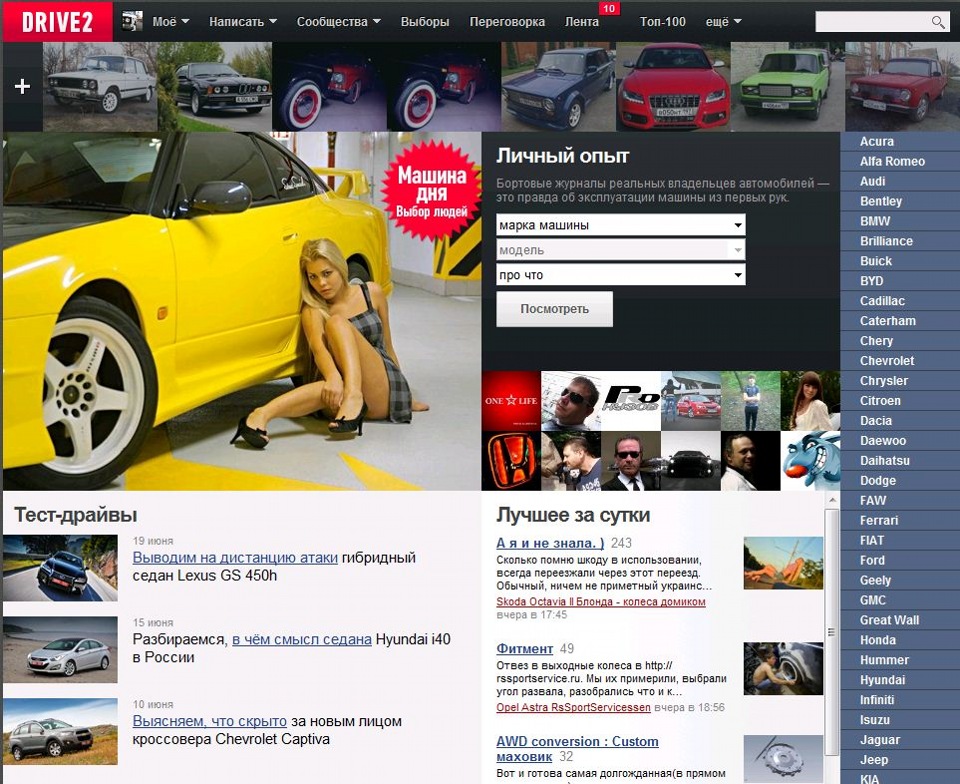The width and height of the screenshot is (960, 784).
Task: Open the Фитмент wheel post thumbnail
Action: pos(783,668)
